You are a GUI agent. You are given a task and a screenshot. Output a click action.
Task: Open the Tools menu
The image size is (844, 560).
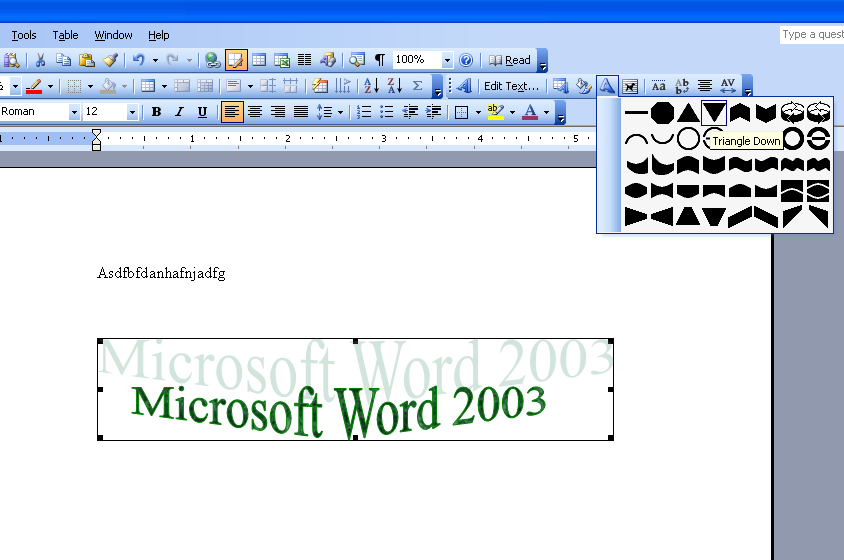(24, 35)
